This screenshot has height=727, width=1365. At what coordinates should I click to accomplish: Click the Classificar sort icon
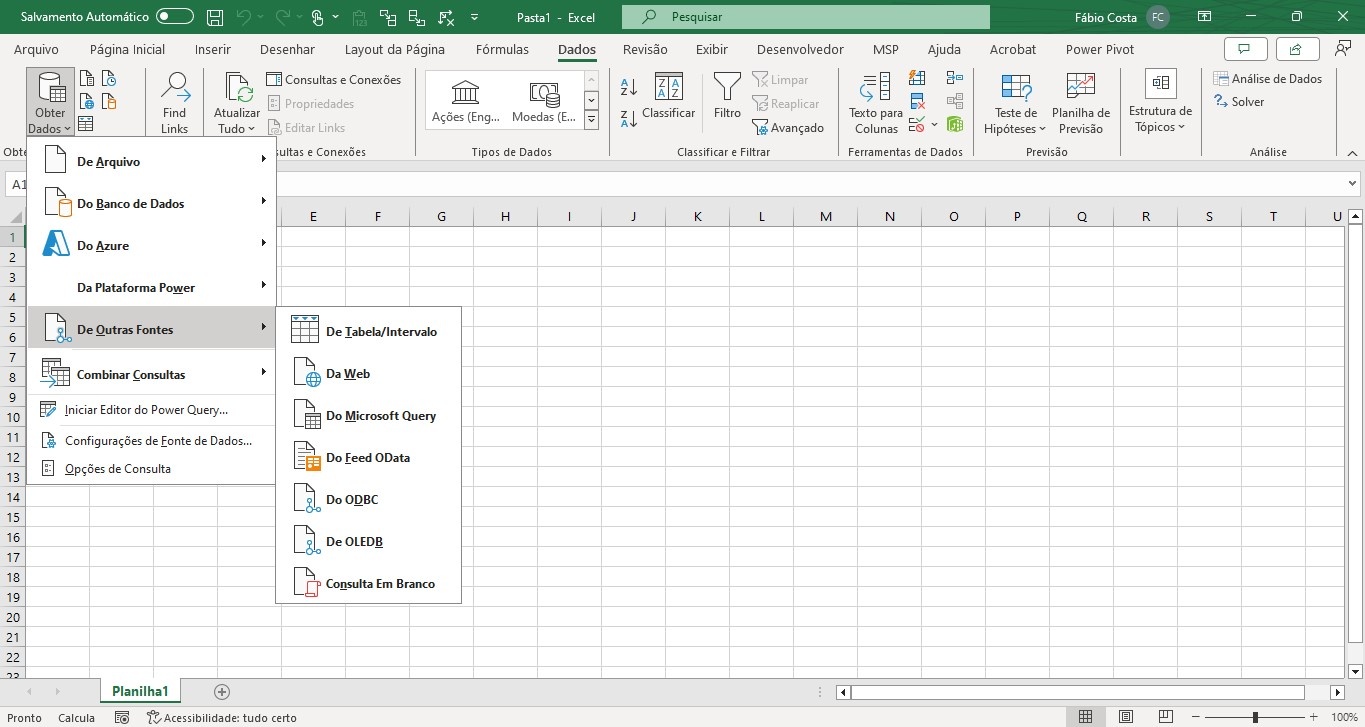[x=668, y=97]
